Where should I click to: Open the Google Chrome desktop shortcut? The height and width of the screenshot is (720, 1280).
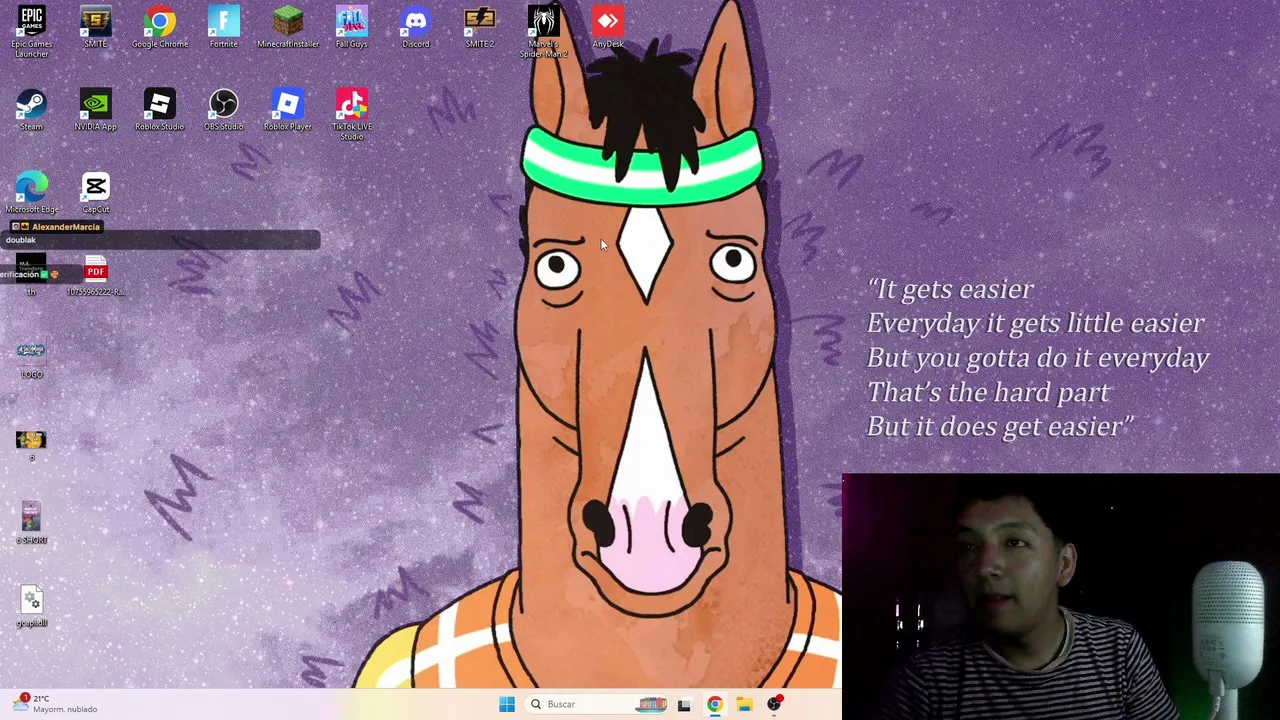coord(160,27)
